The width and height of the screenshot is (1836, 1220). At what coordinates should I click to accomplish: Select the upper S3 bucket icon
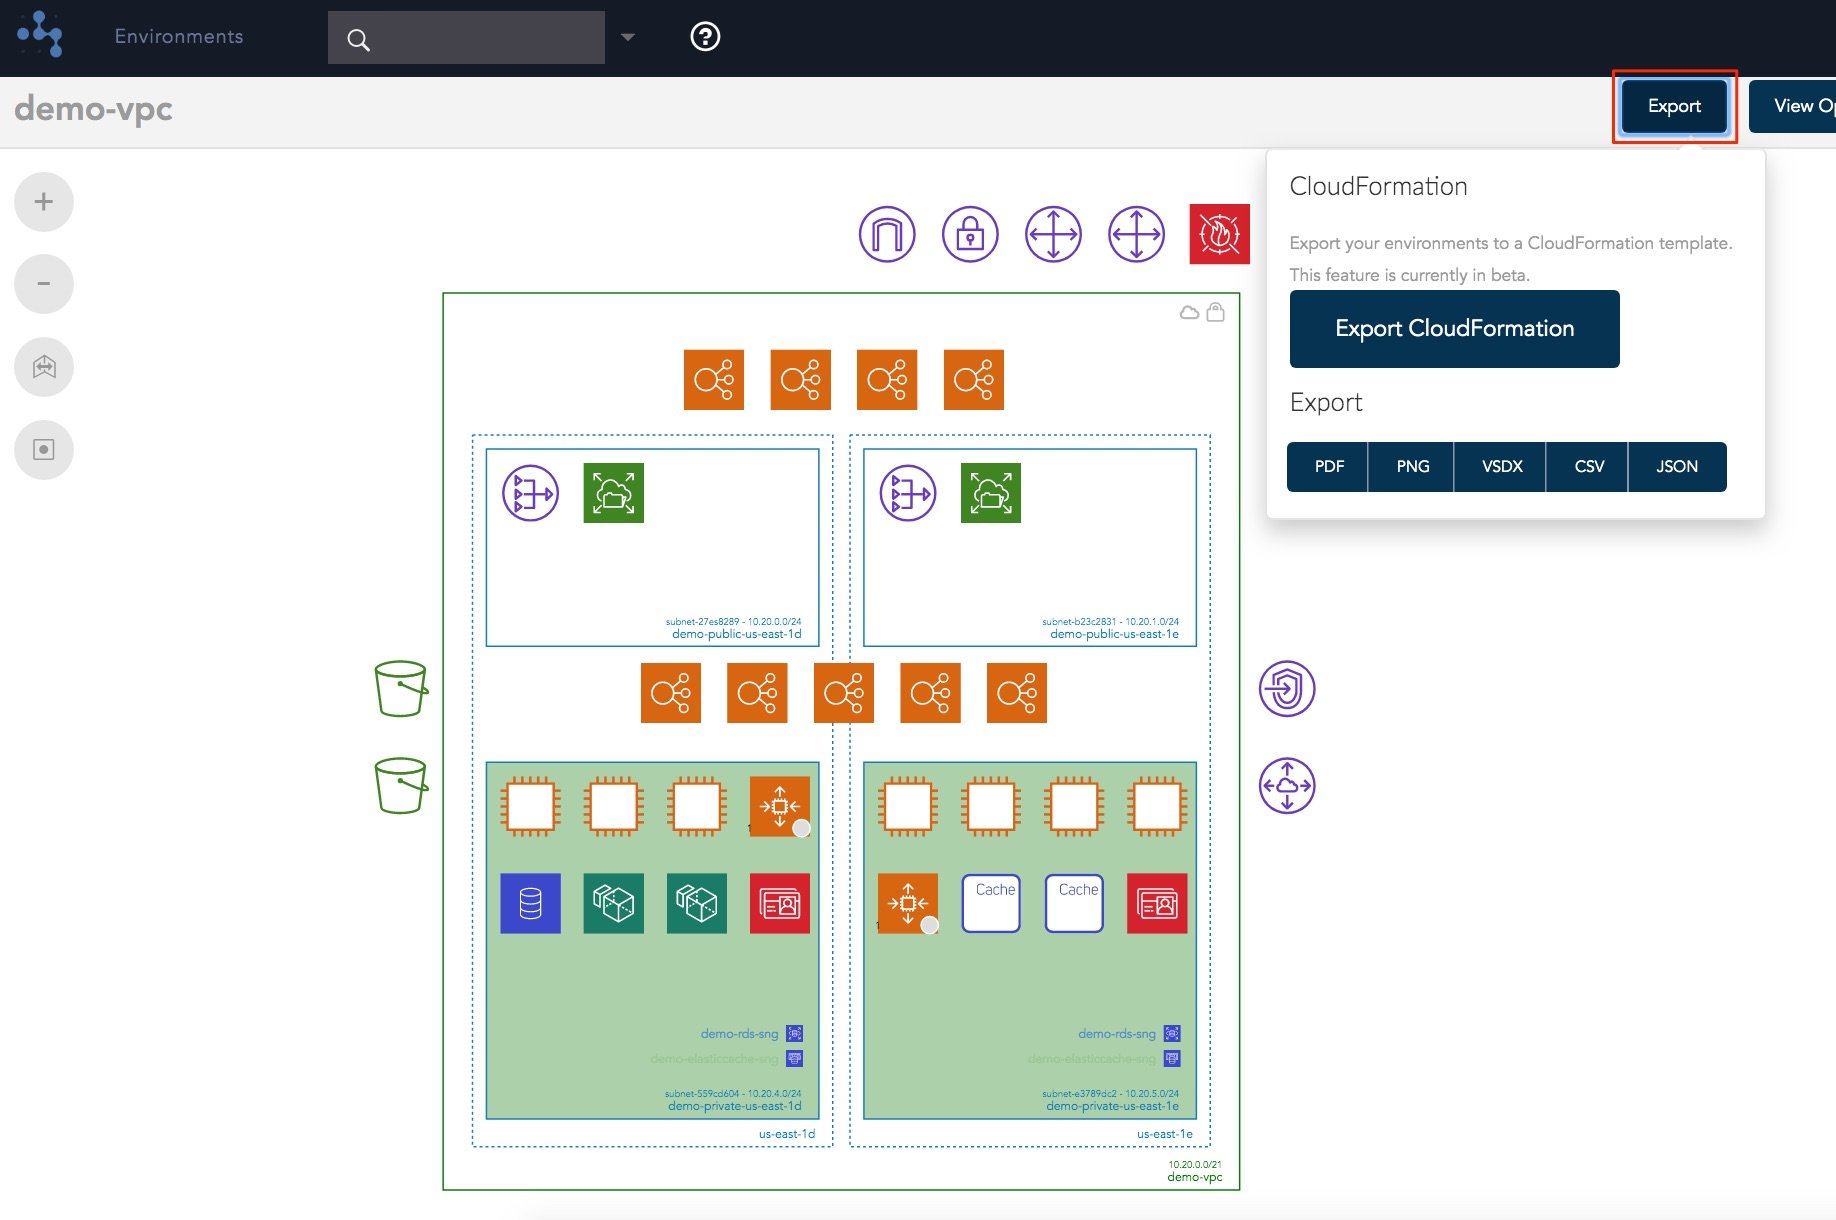(401, 689)
